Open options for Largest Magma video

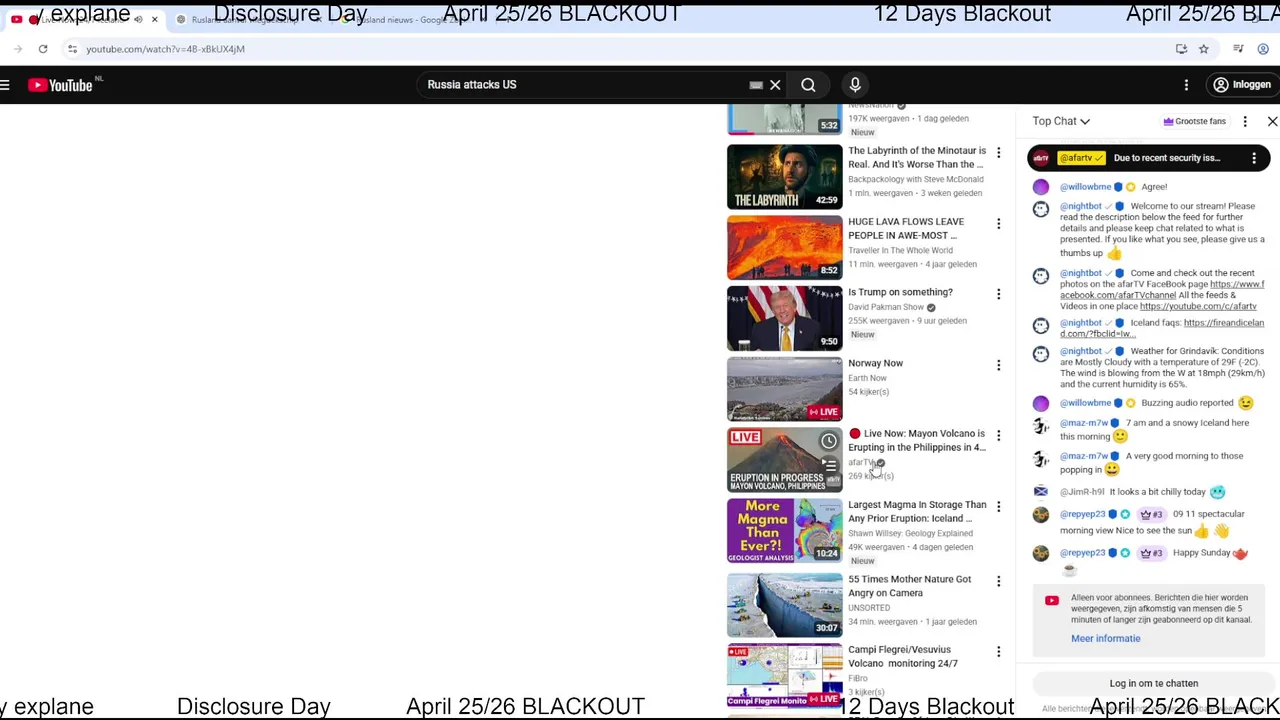click(x=998, y=507)
